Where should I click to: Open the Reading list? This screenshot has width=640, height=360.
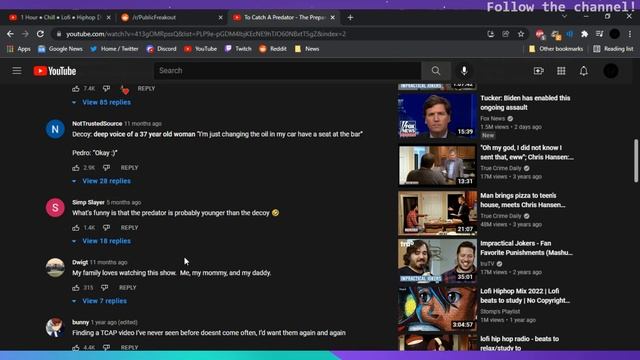613,49
